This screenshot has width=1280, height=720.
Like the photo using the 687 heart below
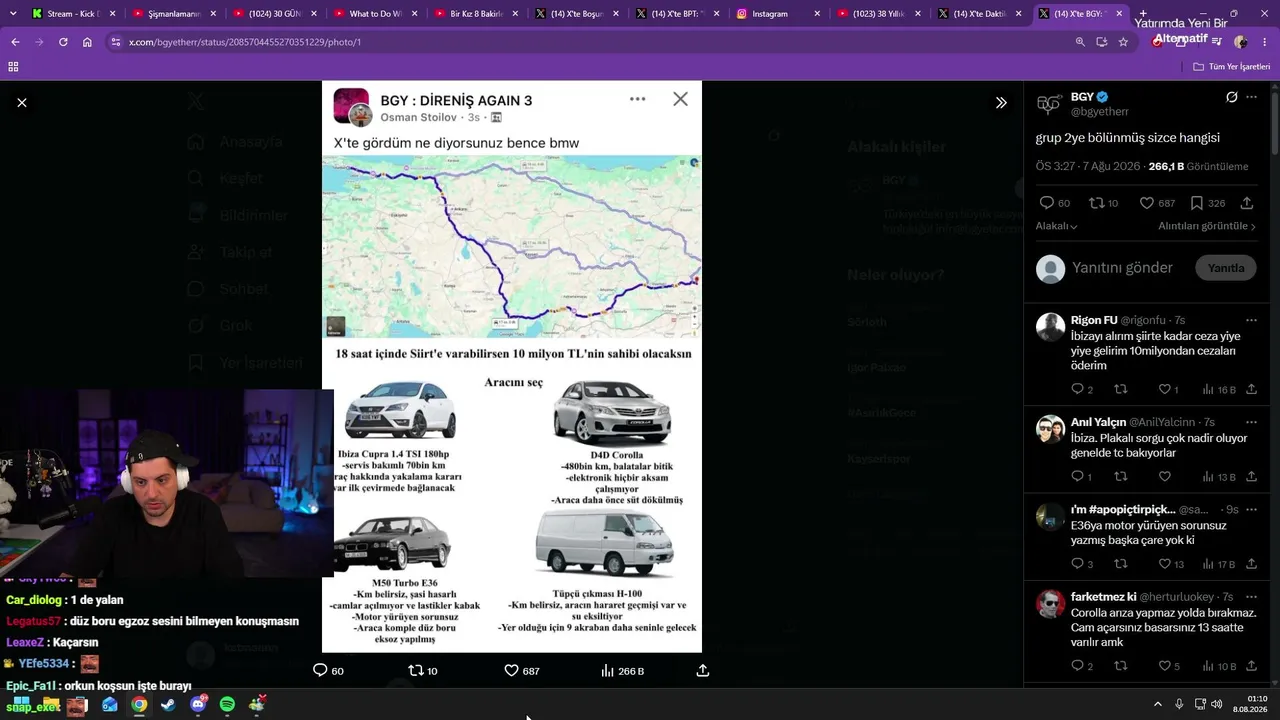[x=521, y=670]
